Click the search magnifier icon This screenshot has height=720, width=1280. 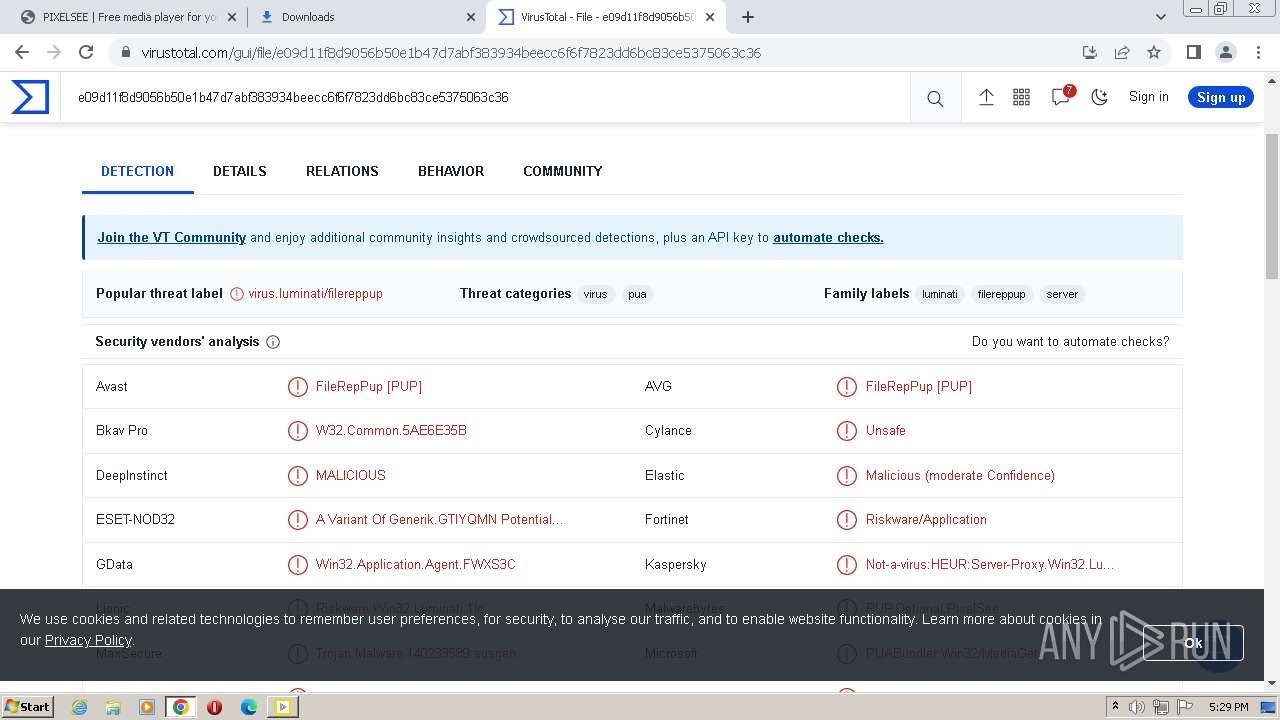tap(935, 98)
